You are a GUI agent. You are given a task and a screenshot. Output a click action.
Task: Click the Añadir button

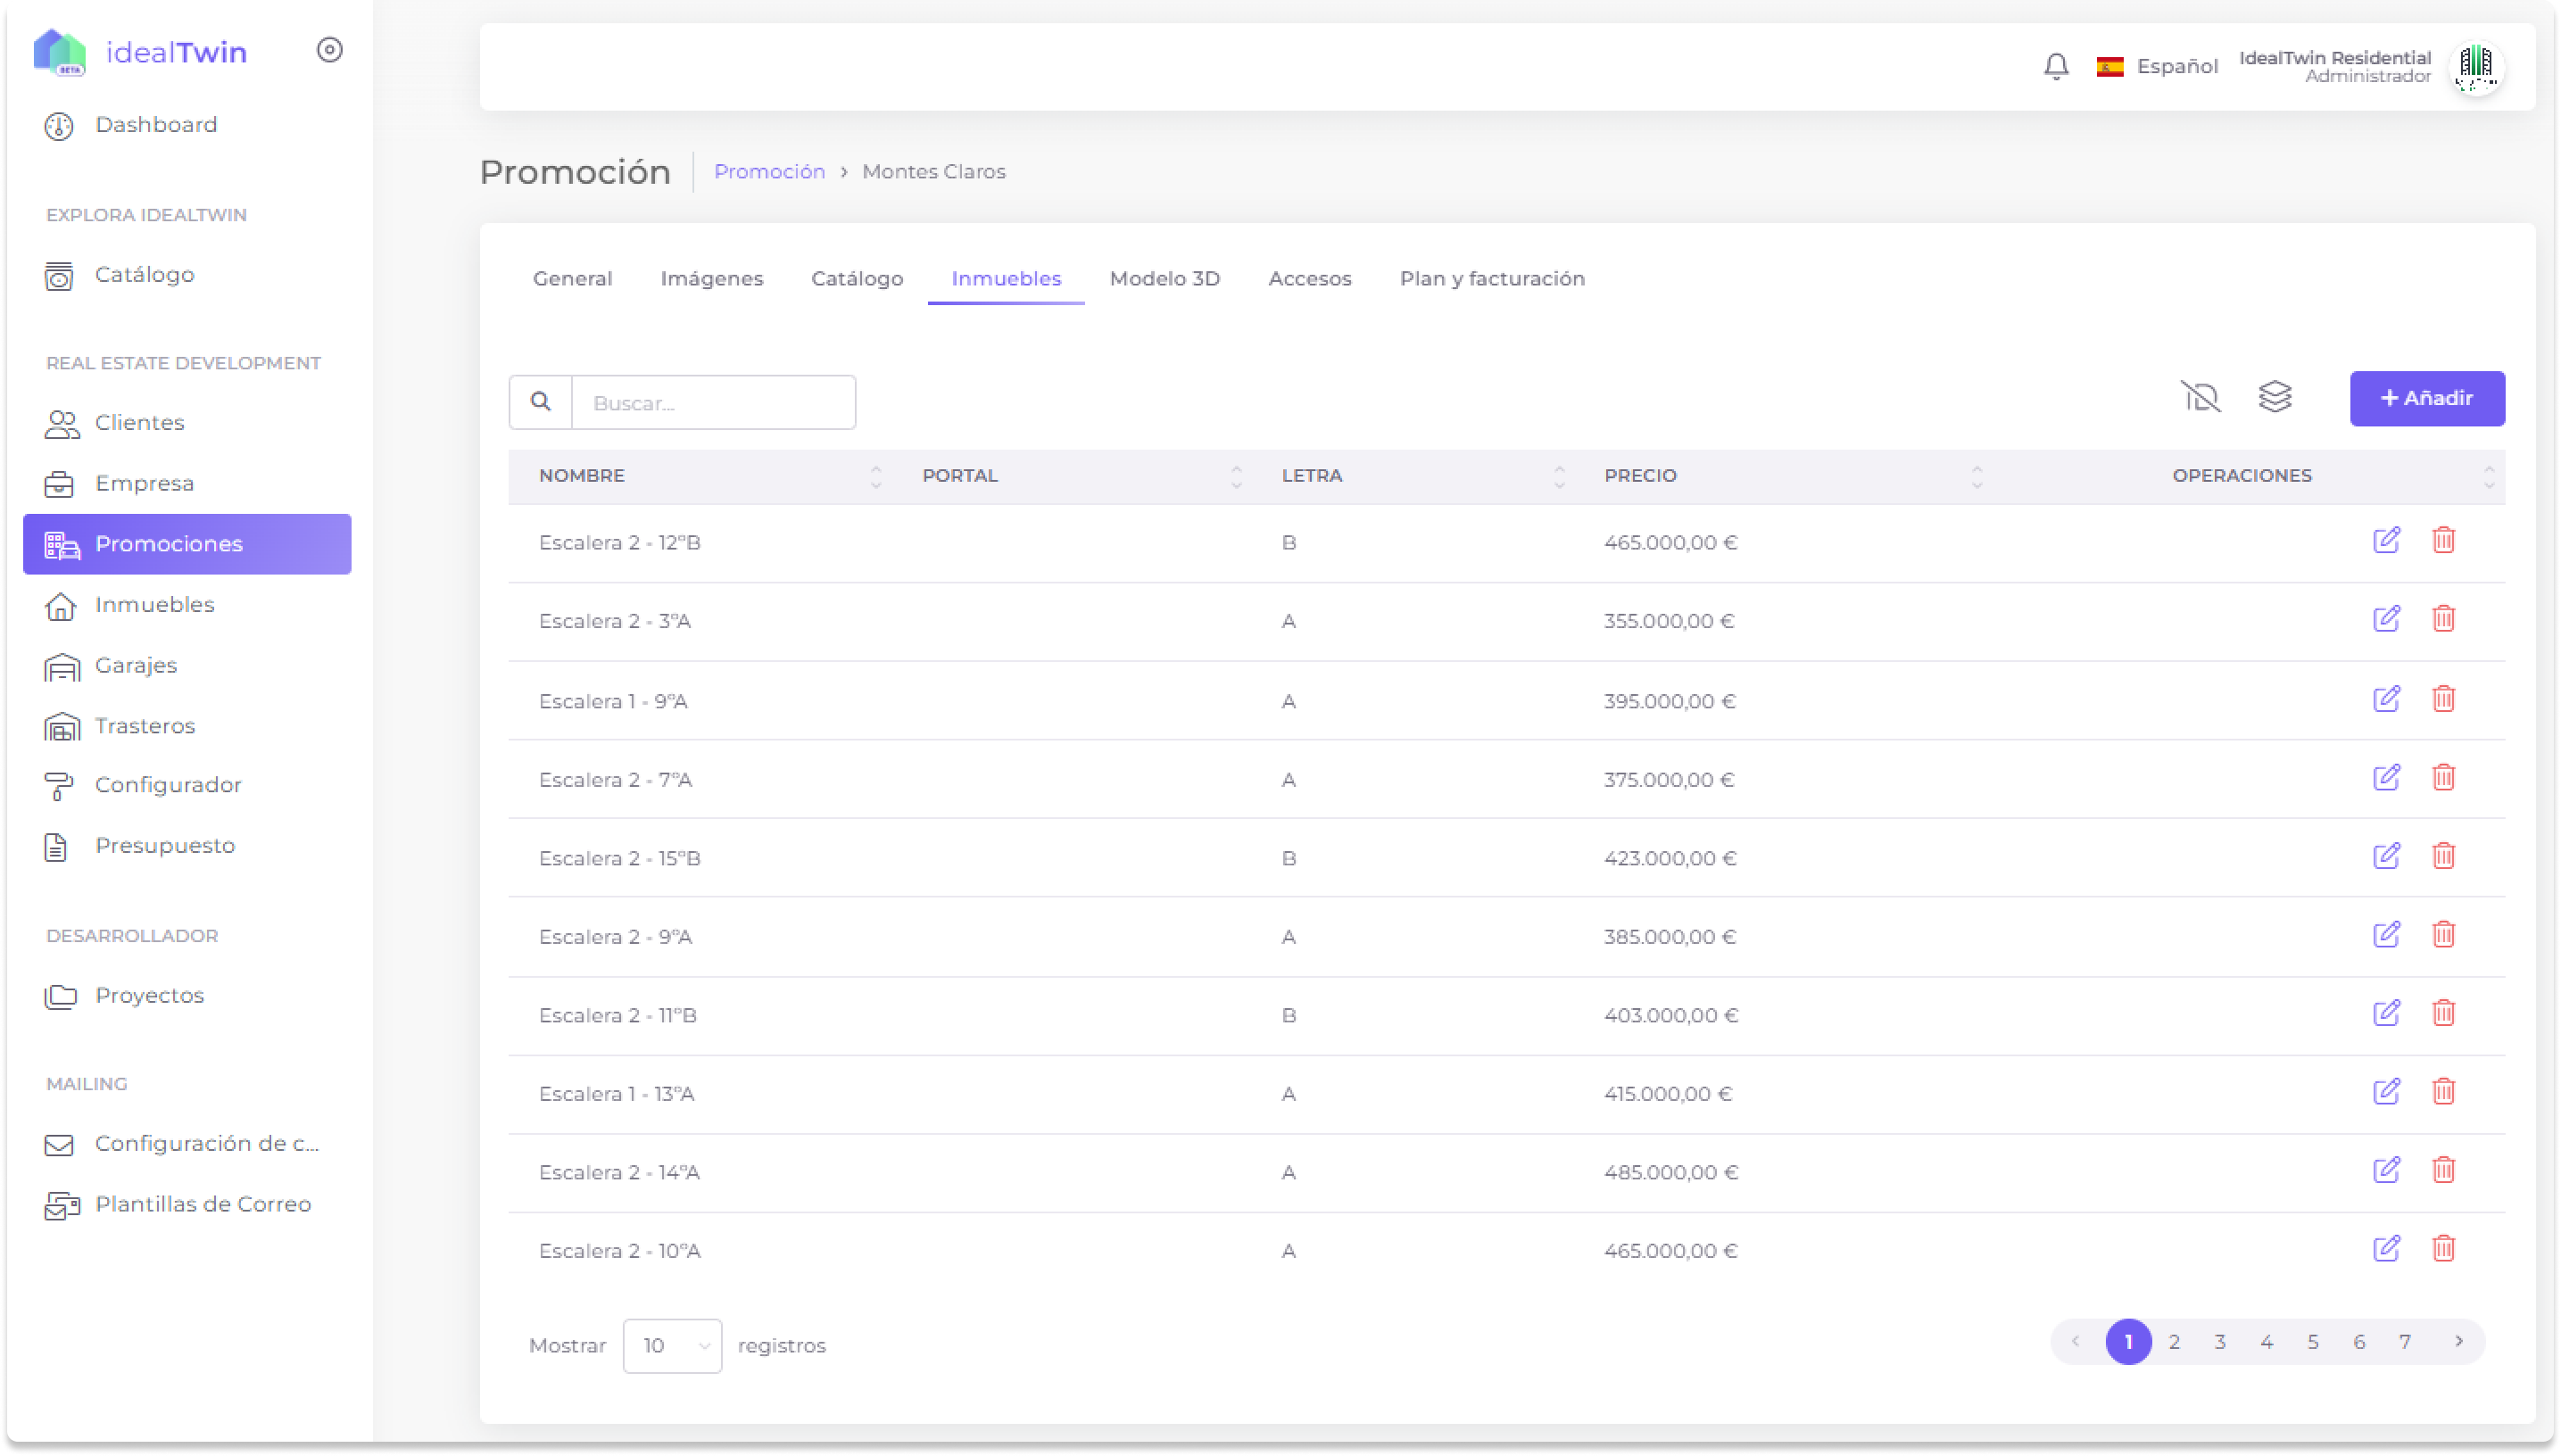click(x=2426, y=399)
